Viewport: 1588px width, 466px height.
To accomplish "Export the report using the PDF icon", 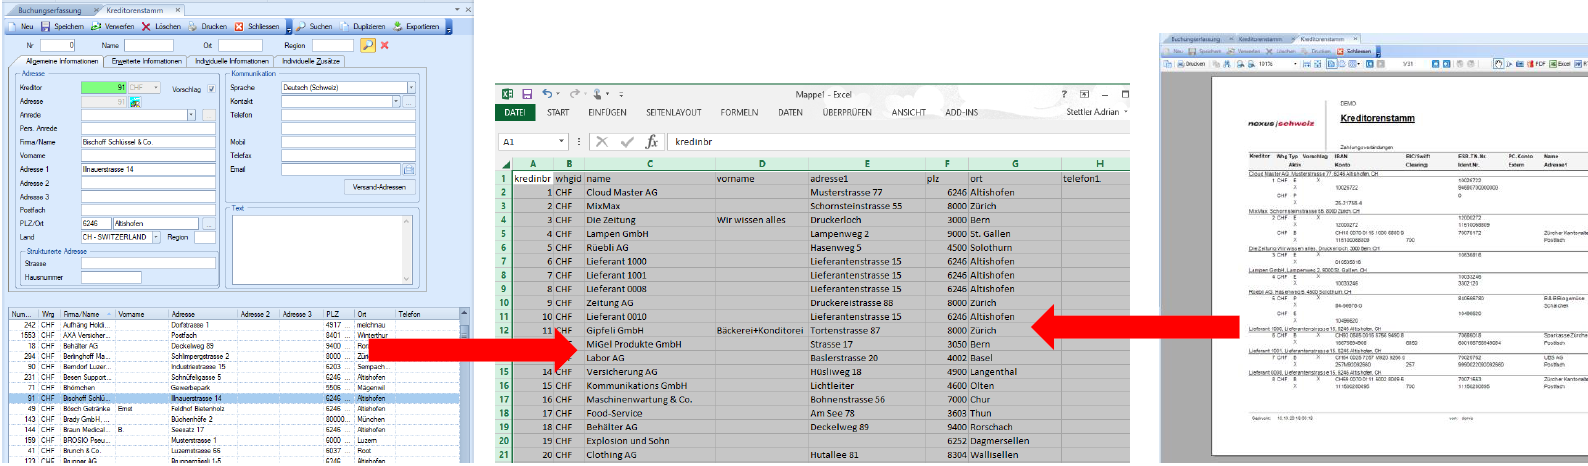I will [1535, 64].
